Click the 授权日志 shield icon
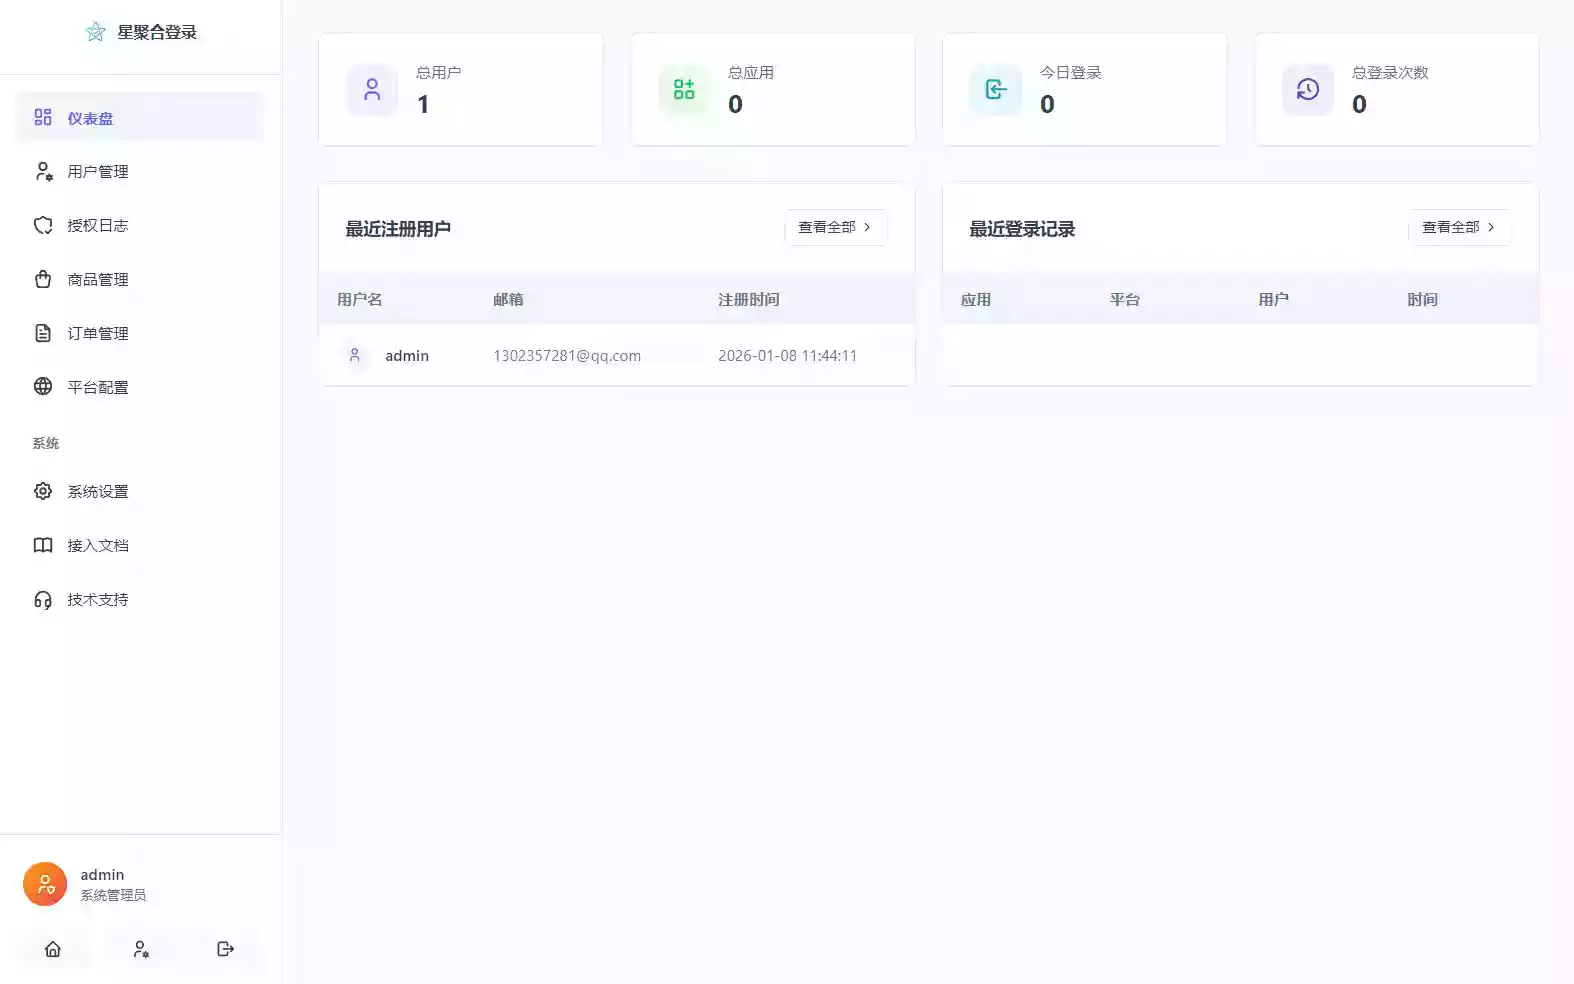The image size is (1574, 984). coord(43,225)
